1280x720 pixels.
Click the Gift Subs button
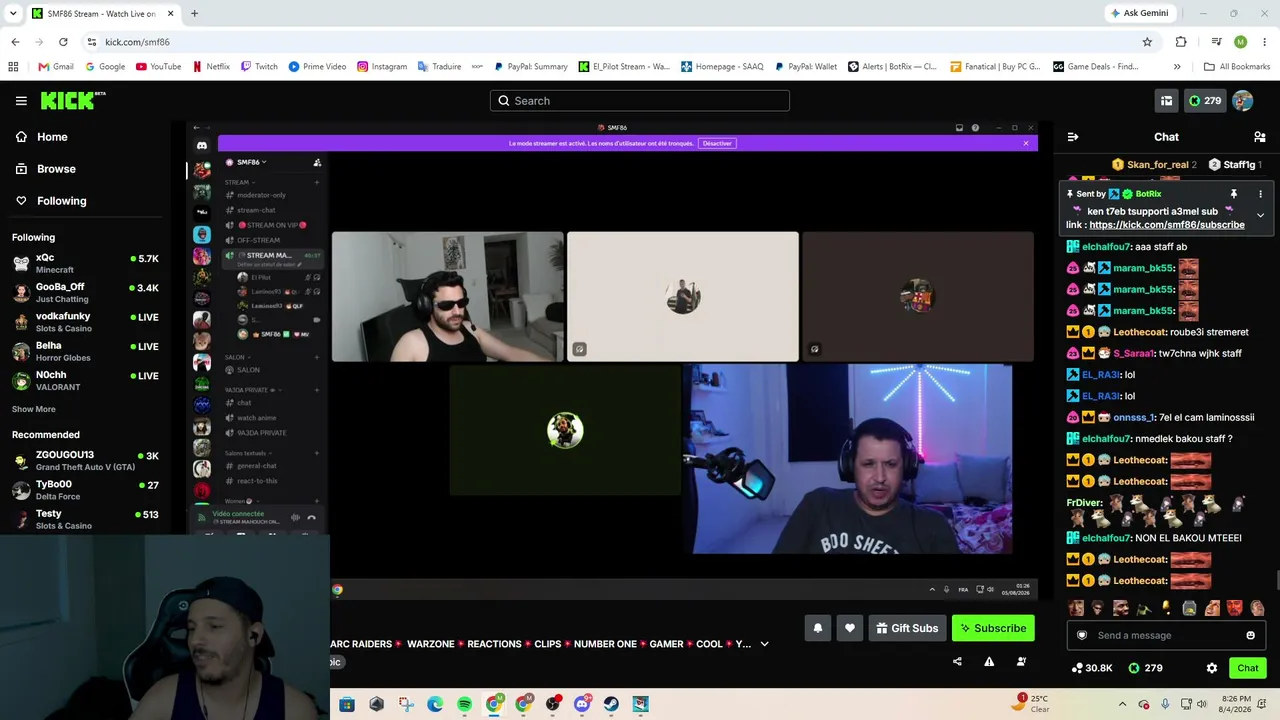907,628
